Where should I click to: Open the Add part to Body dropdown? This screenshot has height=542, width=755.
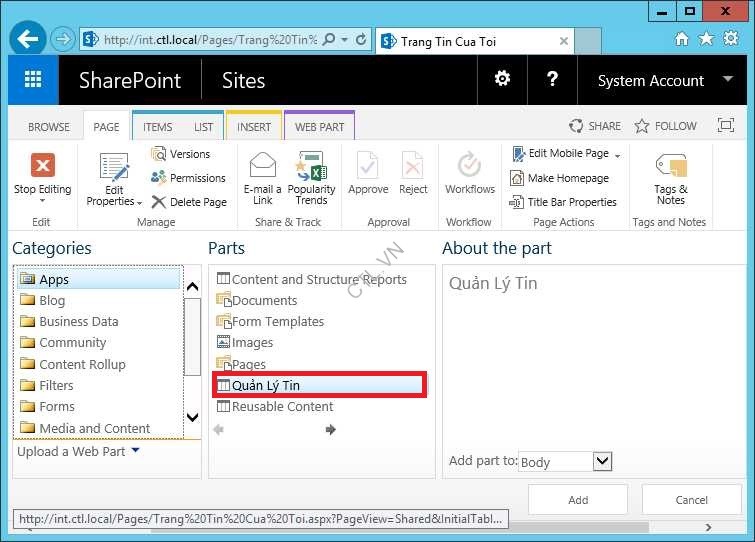[601, 461]
